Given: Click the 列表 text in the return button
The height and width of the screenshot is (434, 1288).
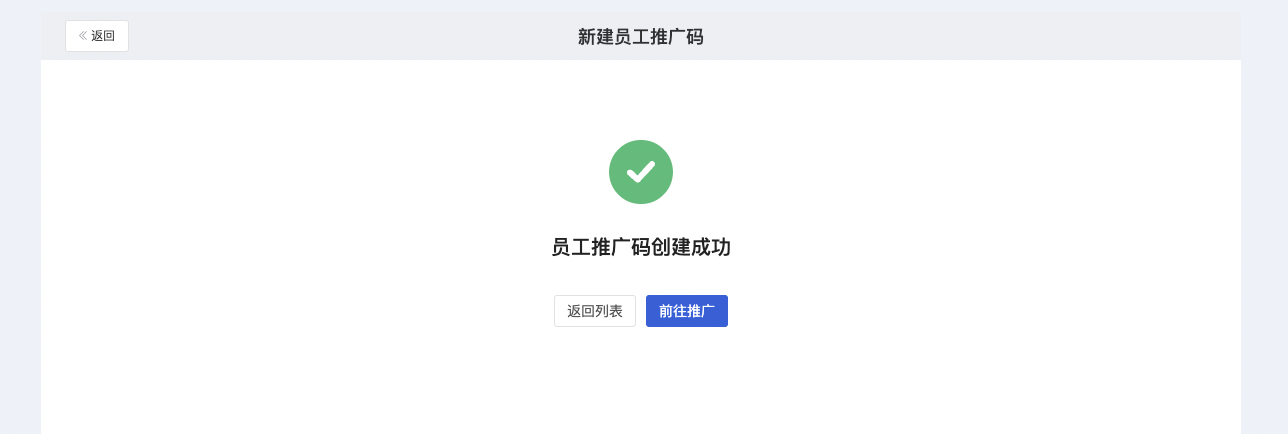Looking at the screenshot, I should [x=609, y=311].
